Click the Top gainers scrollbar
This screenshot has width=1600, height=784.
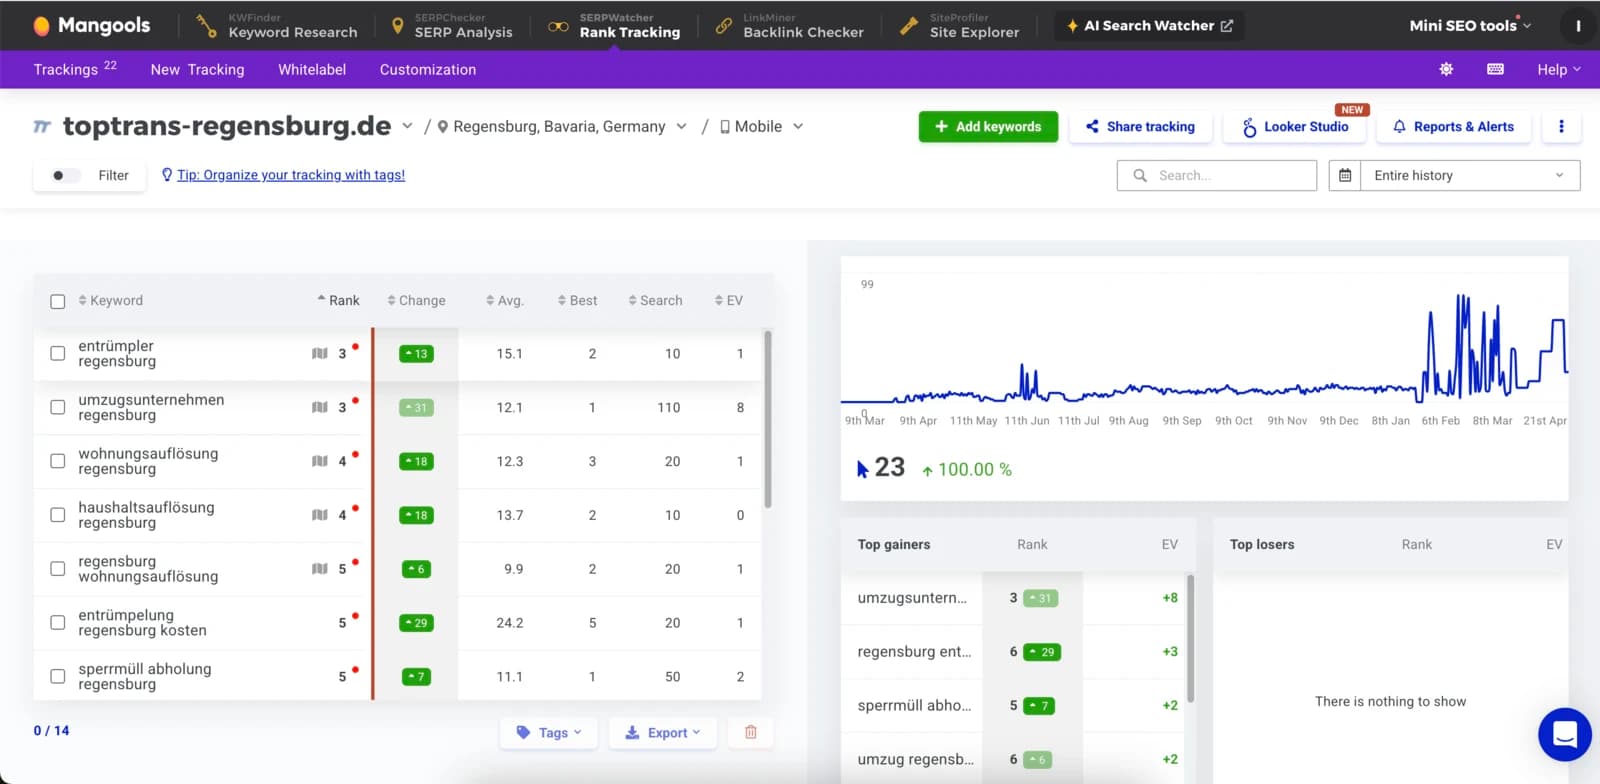[x=1190, y=638]
